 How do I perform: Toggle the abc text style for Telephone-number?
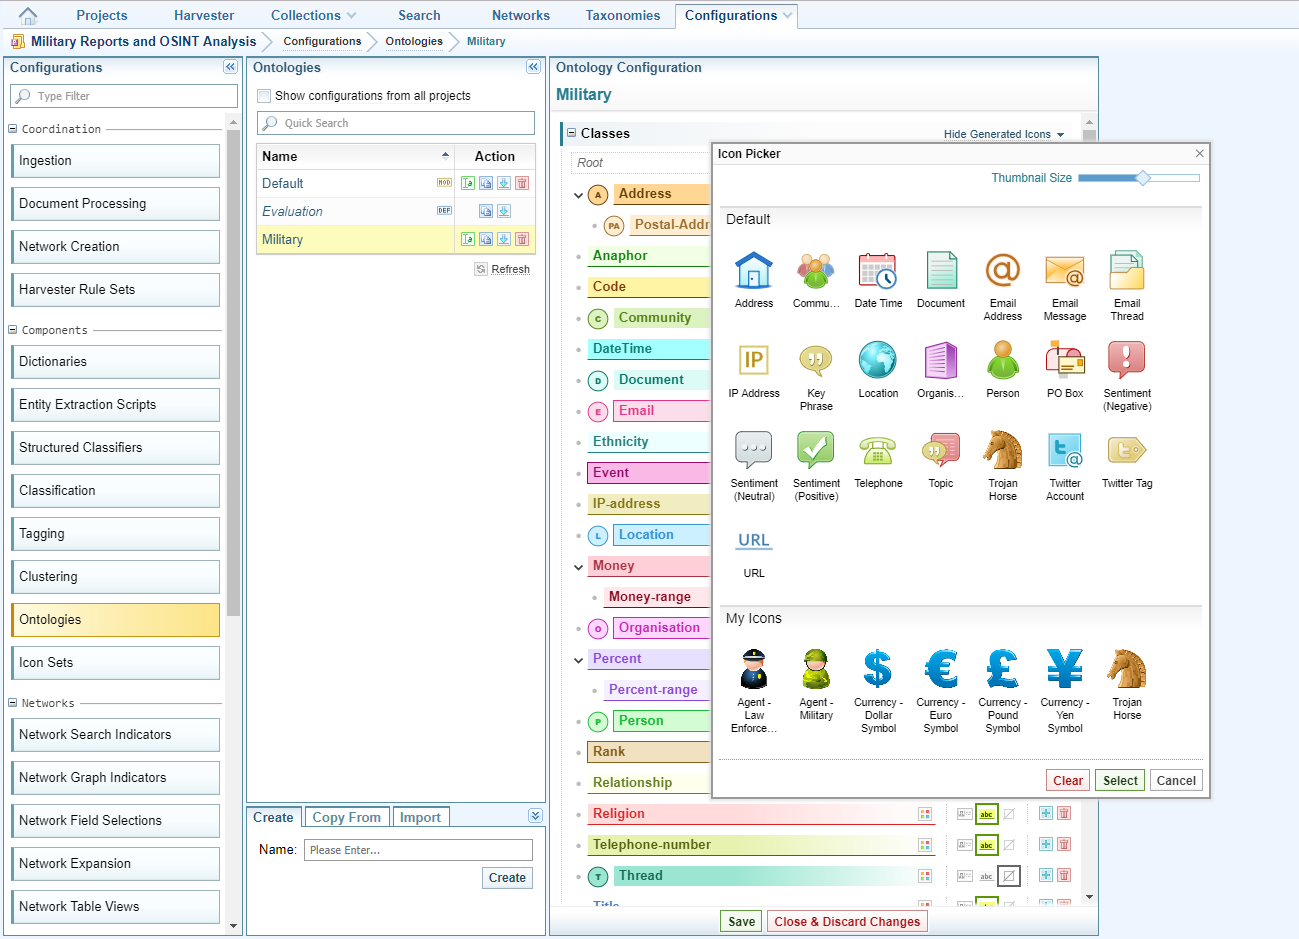[986, 845]
